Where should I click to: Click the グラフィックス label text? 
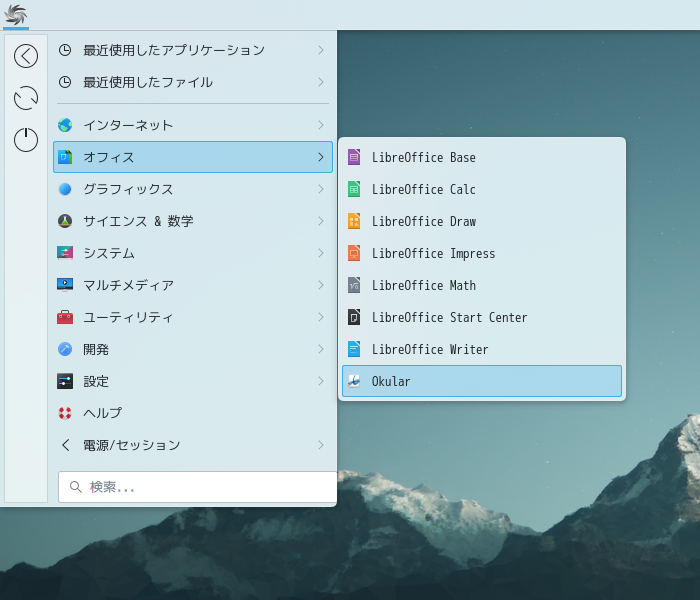[x=128, y=189]
